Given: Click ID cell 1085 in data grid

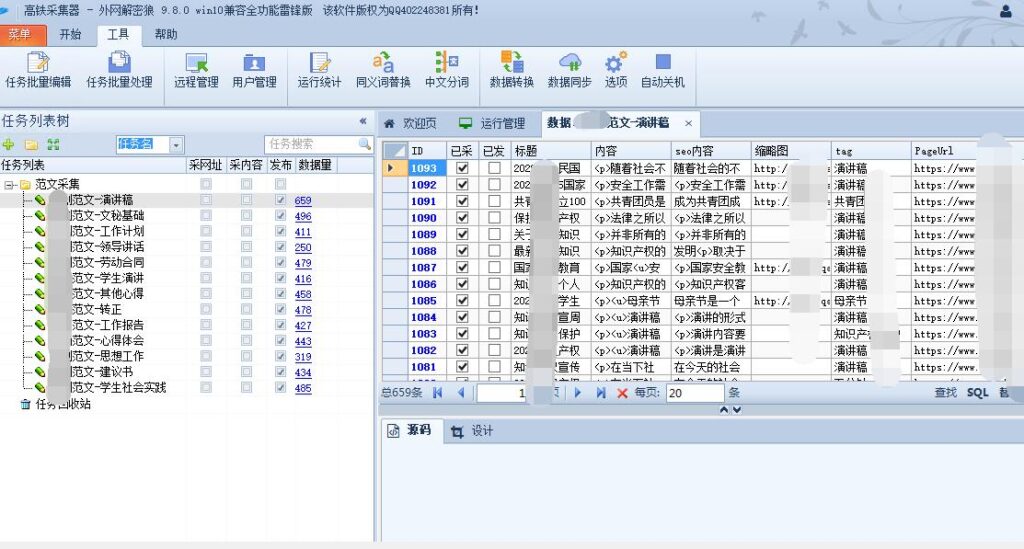Looking at the screenshot, I should coord(426,300).
